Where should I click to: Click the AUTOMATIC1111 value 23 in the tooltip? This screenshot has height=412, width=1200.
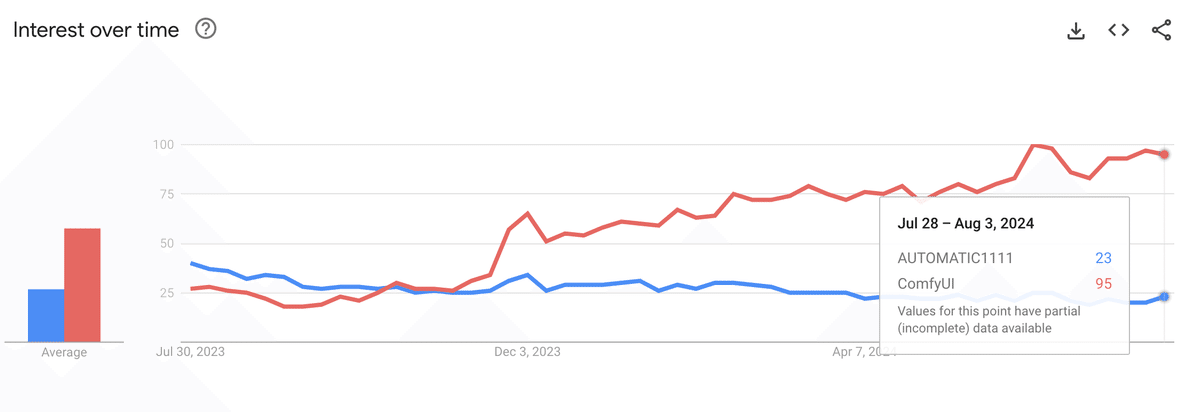click(1103, 258)
